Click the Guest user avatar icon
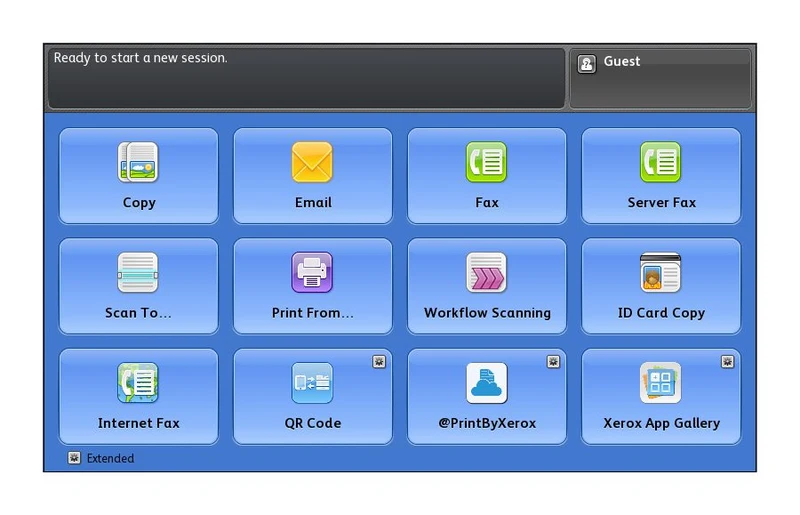This screenshot has width=800, height=515. 587,64
